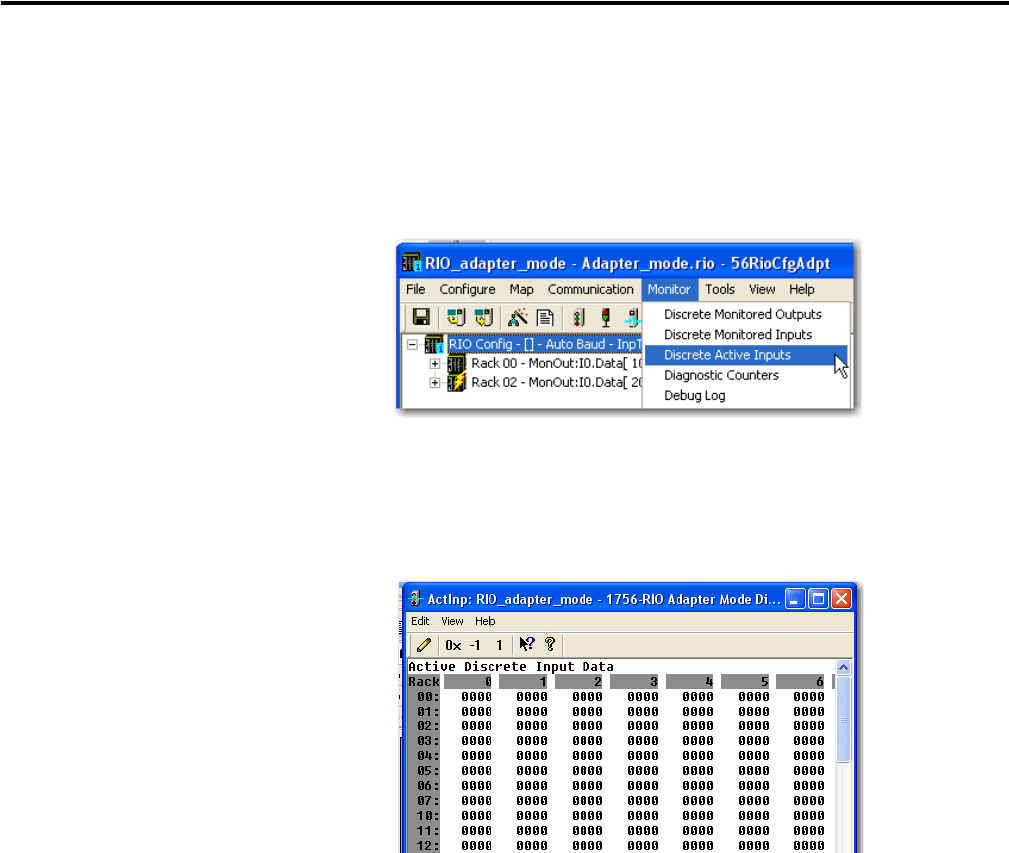
Task: Click the scroll up arrow in ActInp window
Action: click(x=843, y=667)
